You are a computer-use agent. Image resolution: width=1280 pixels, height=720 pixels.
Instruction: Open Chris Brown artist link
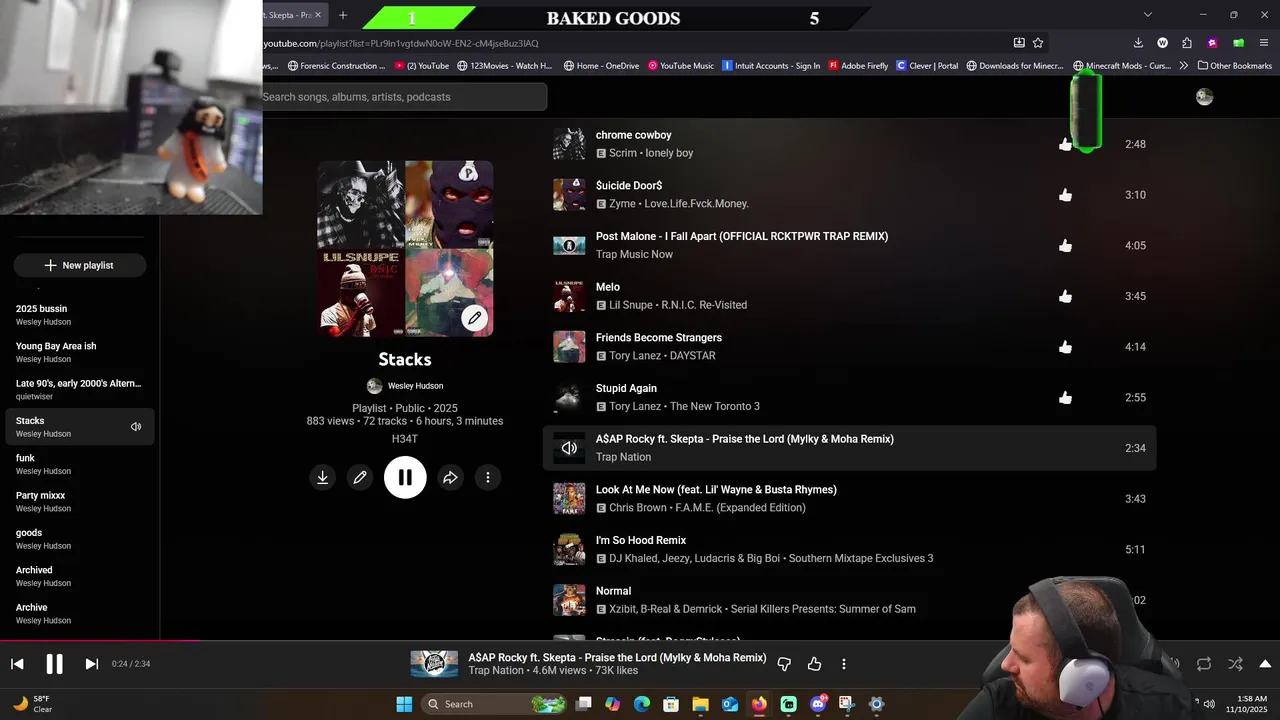[638, 508]
